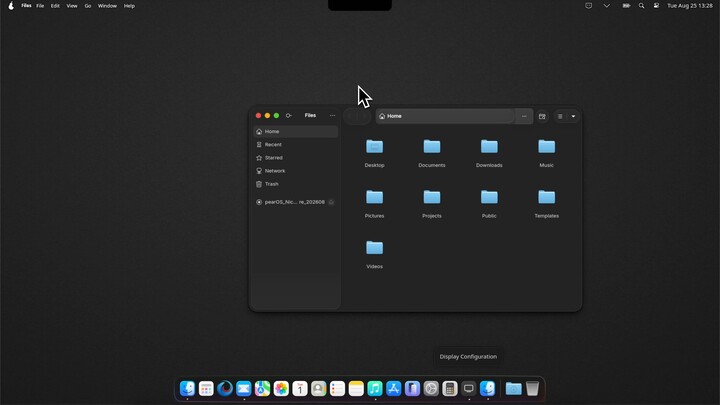The image size is (720, 405).
Task: Select Starred in the sidebar
Action: [296, 158]
